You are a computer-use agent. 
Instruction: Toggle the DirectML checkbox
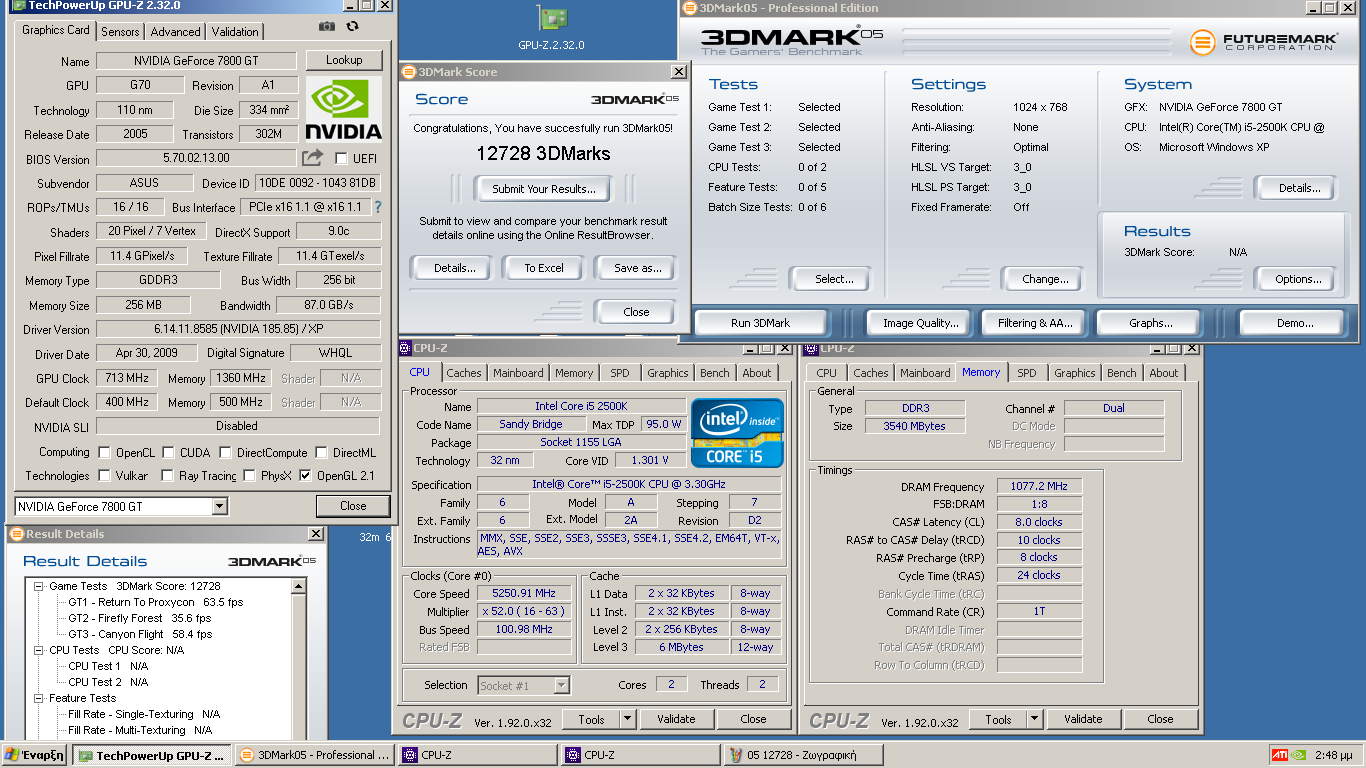tap(320, 452)
